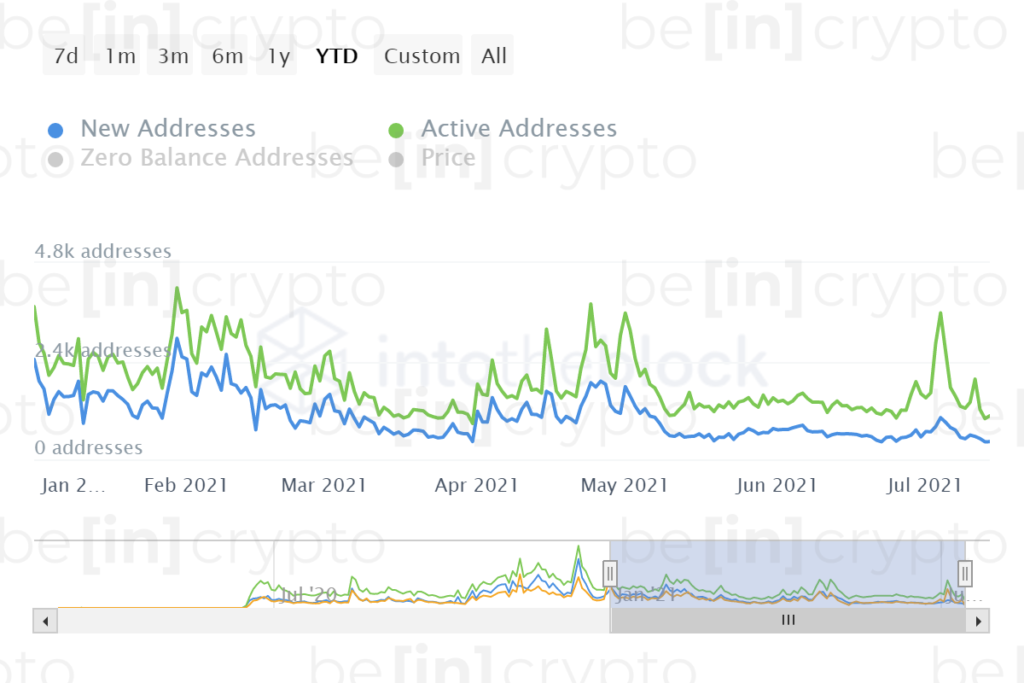
Task: Select the 7d time range
Action: click(x=65, y=56)
